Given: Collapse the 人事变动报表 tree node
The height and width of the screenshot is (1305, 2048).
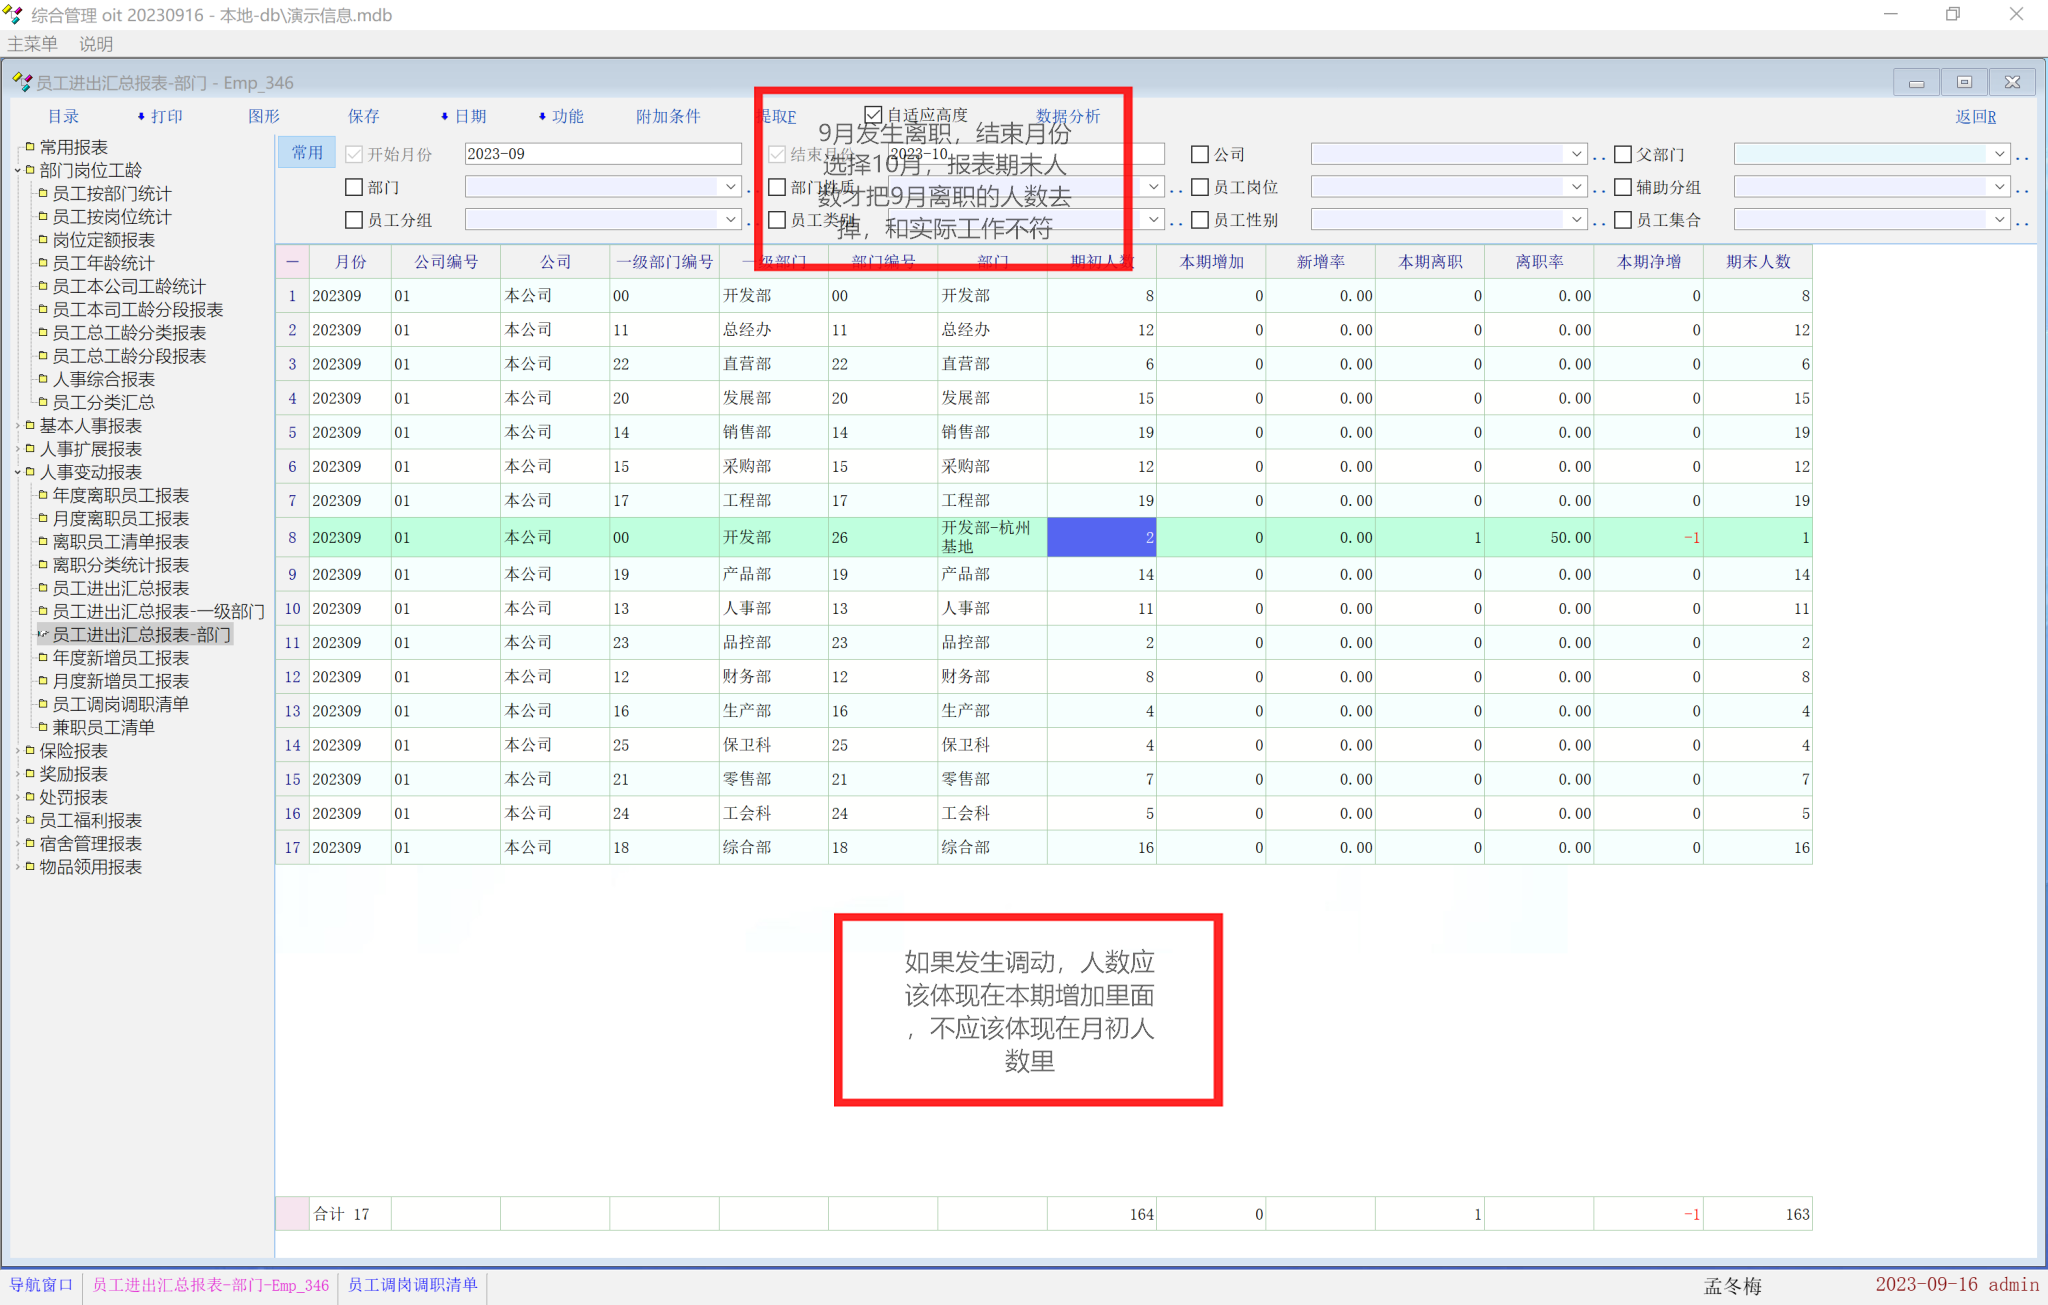Looking at the screenshot, I should pyautogui.click(x=18, y=472).
